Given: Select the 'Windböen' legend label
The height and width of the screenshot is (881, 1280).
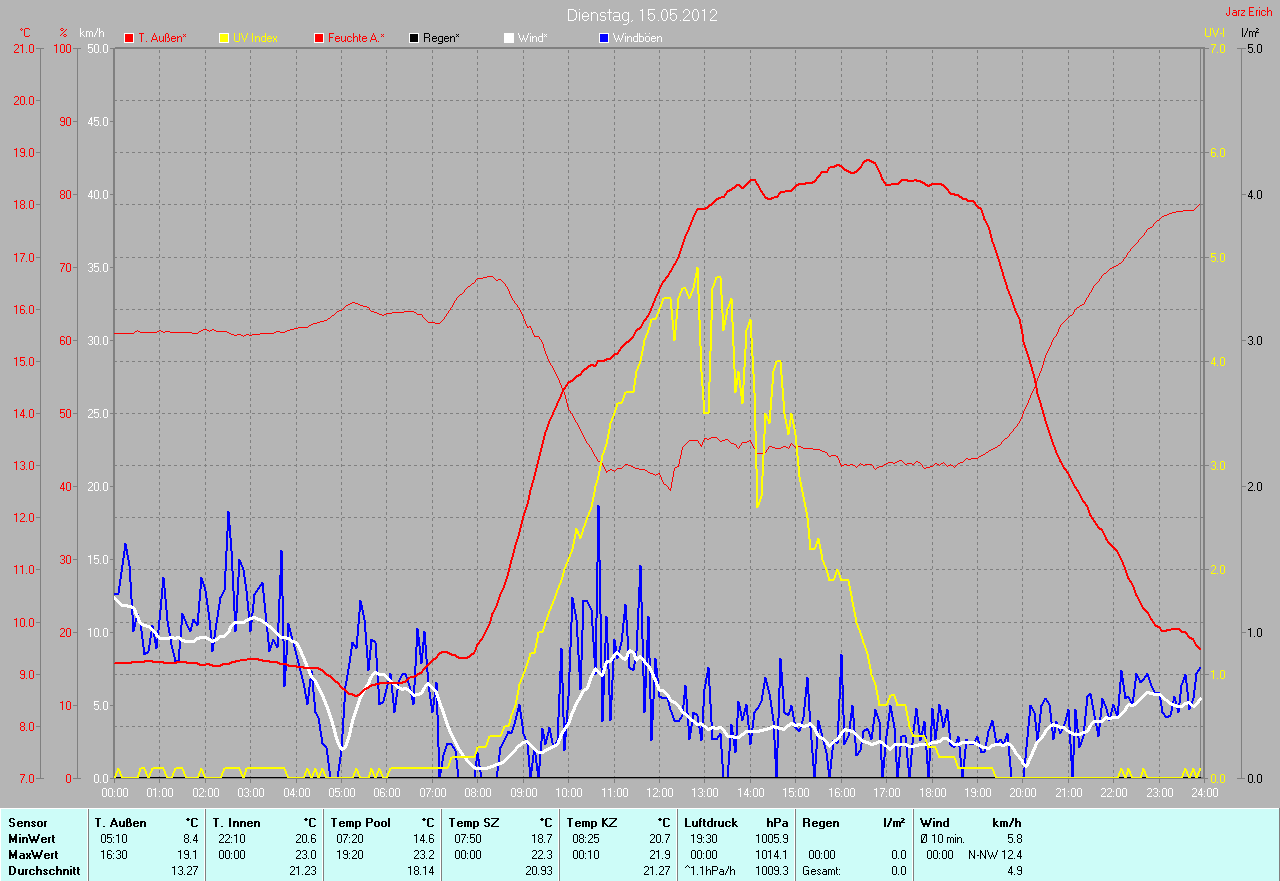Looking at the screenshot, I should tap(637, 38).
